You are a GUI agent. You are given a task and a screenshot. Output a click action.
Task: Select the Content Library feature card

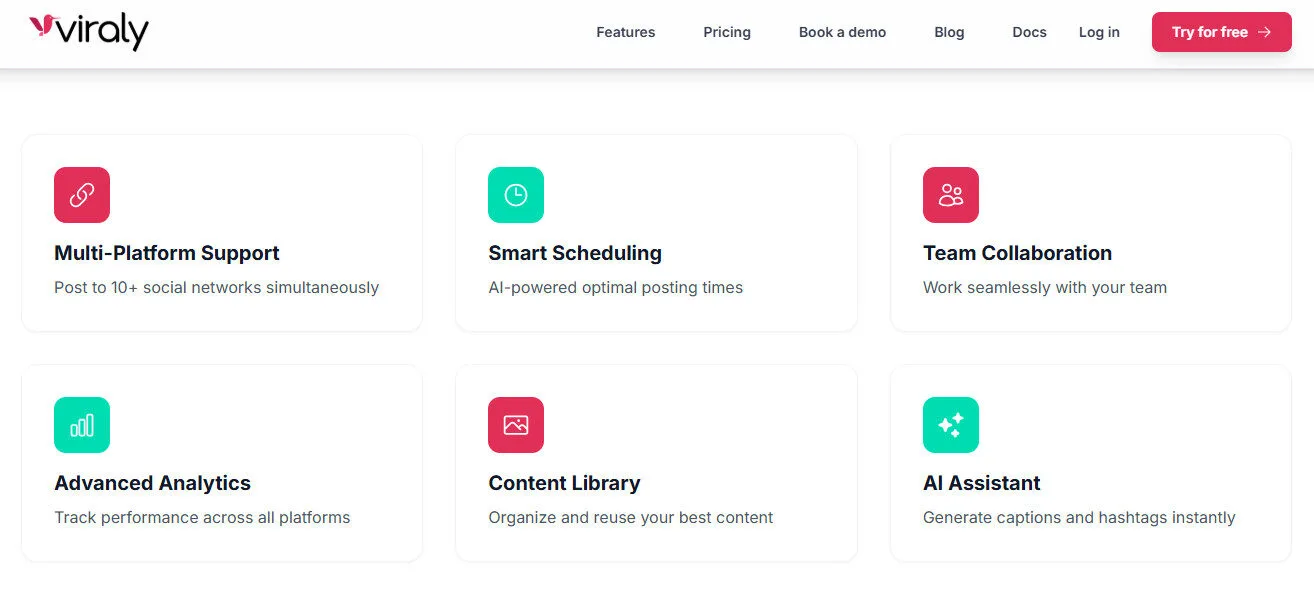coord(656,462)
